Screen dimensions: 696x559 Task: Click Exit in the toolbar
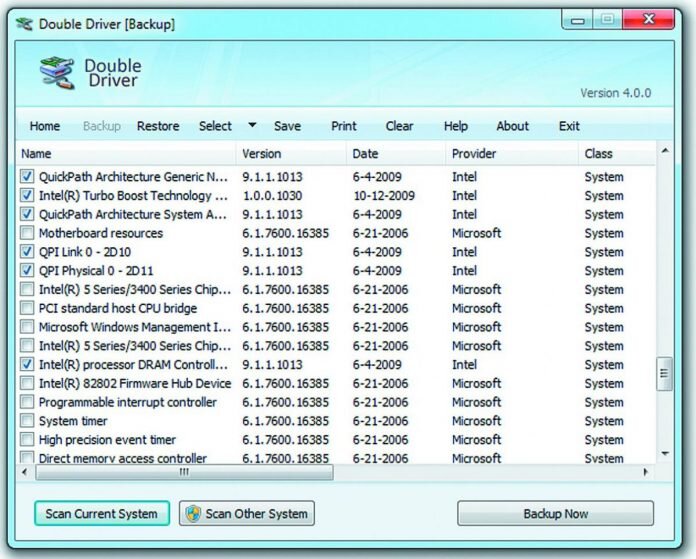[569, 126]
